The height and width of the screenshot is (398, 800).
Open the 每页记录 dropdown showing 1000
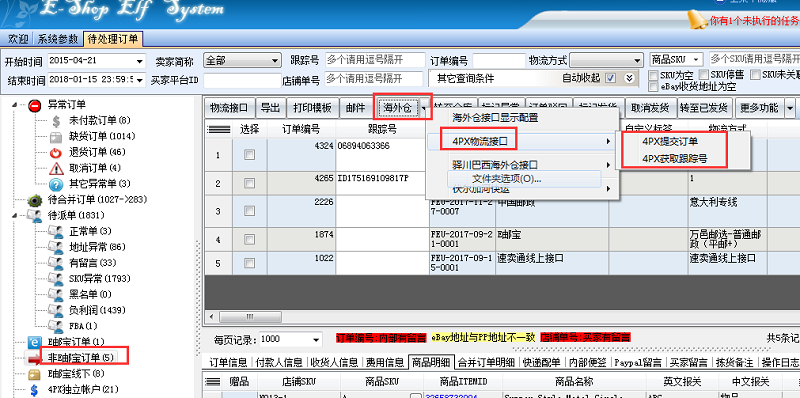[291, 339]
